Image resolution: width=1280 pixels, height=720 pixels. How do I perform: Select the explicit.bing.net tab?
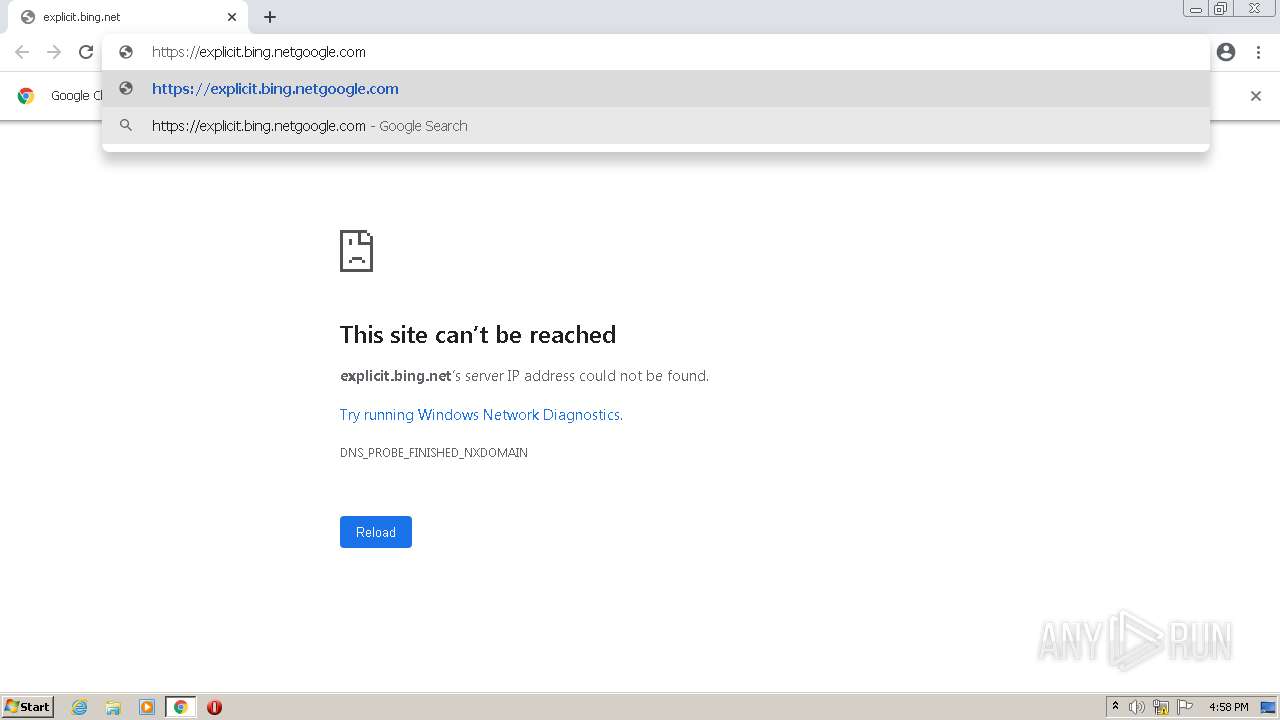coord(126,17)
